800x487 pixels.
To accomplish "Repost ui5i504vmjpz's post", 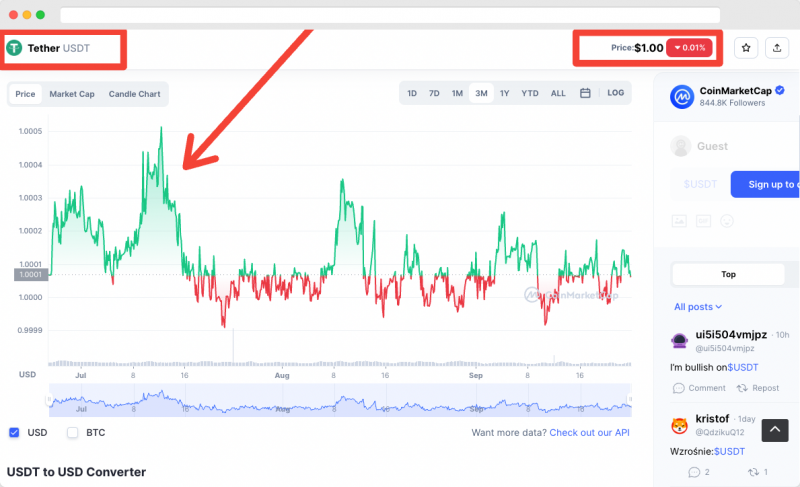I will coord(758,388).
